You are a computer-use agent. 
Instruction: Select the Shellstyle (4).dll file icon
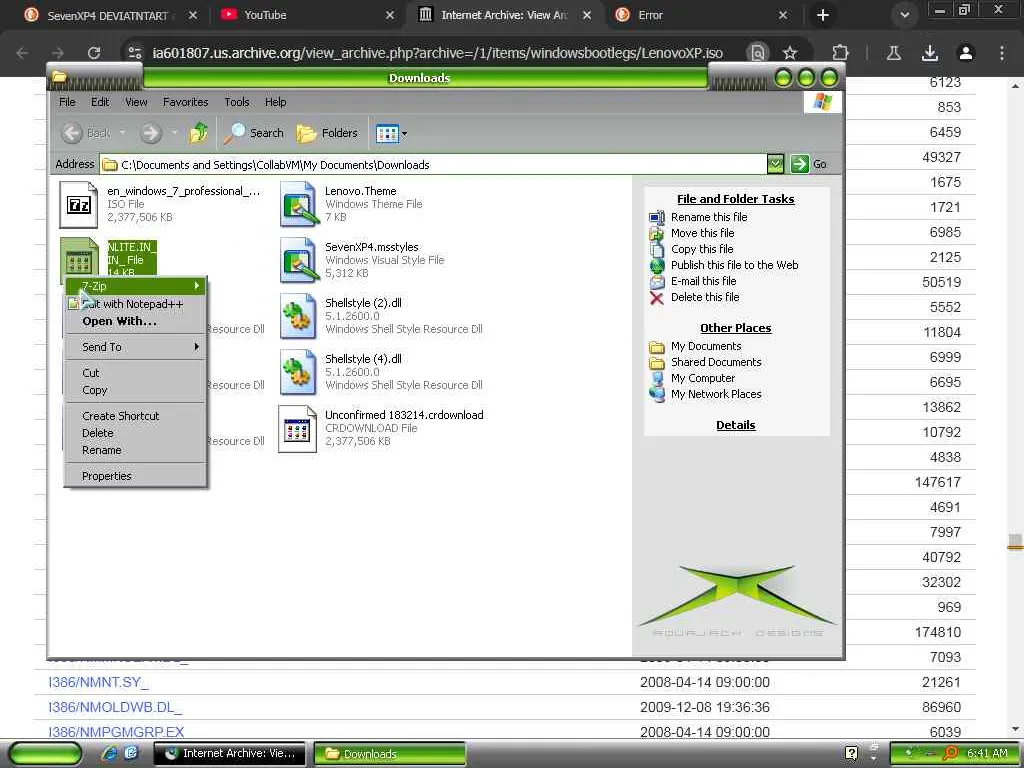pyautogui.click(x=298, y=372)
